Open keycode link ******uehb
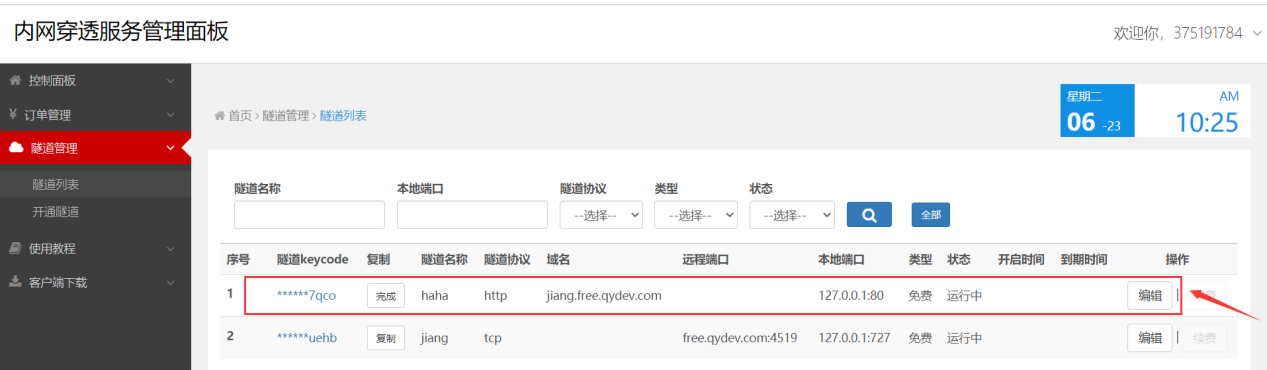This screenshot has height=370, width=1267. coord(307,338)
